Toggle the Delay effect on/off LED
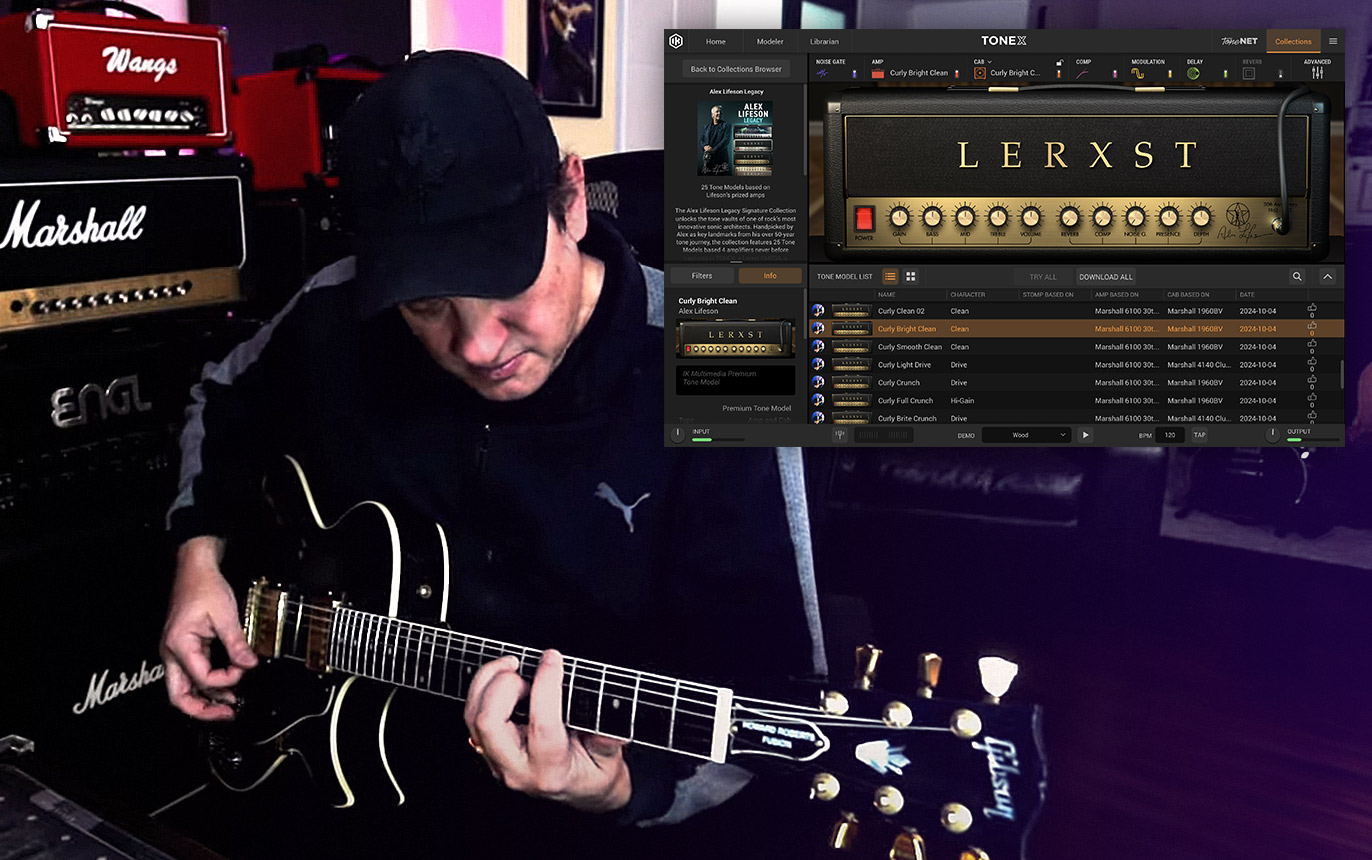This screenshot has width=1372, height=860. pyautogui.click(x=1225, y=73)
